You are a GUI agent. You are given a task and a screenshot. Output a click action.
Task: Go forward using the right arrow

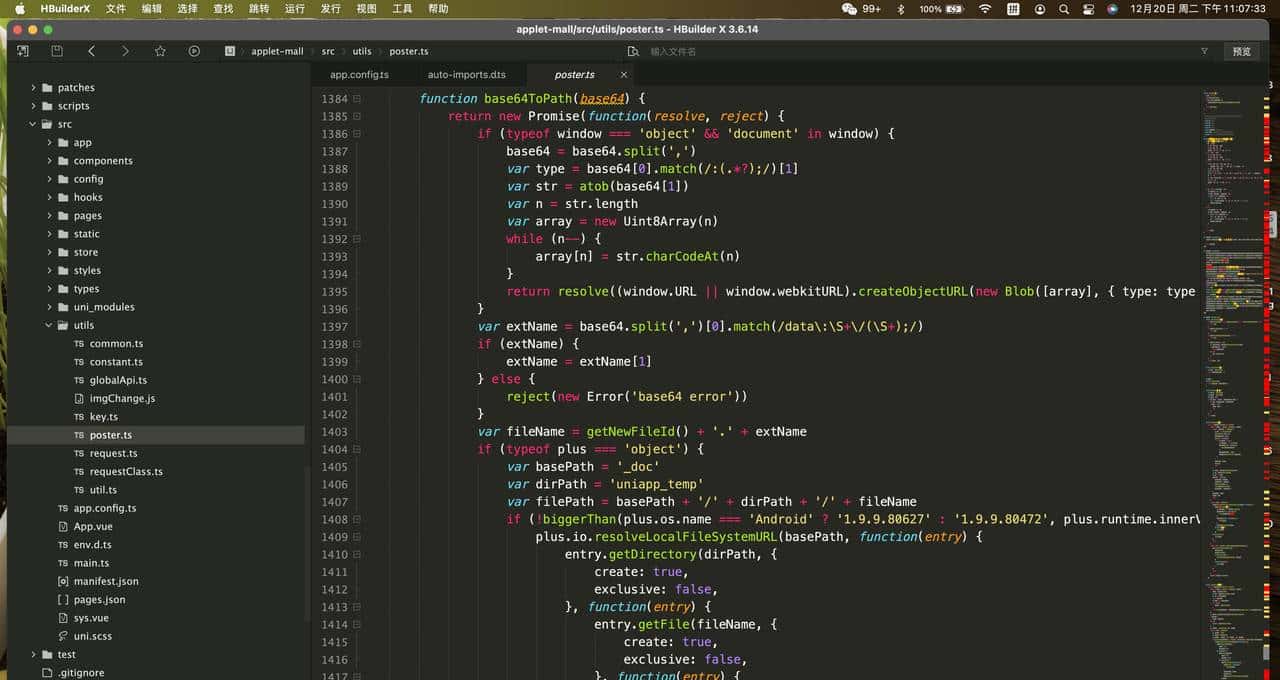[x=125, y=51]
